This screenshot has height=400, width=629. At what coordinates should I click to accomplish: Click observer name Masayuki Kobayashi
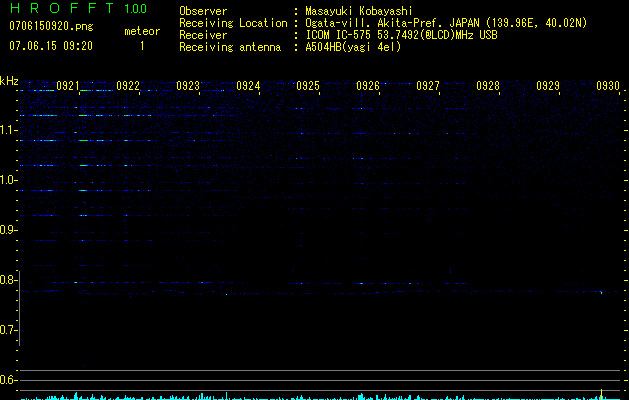(359, 11)
